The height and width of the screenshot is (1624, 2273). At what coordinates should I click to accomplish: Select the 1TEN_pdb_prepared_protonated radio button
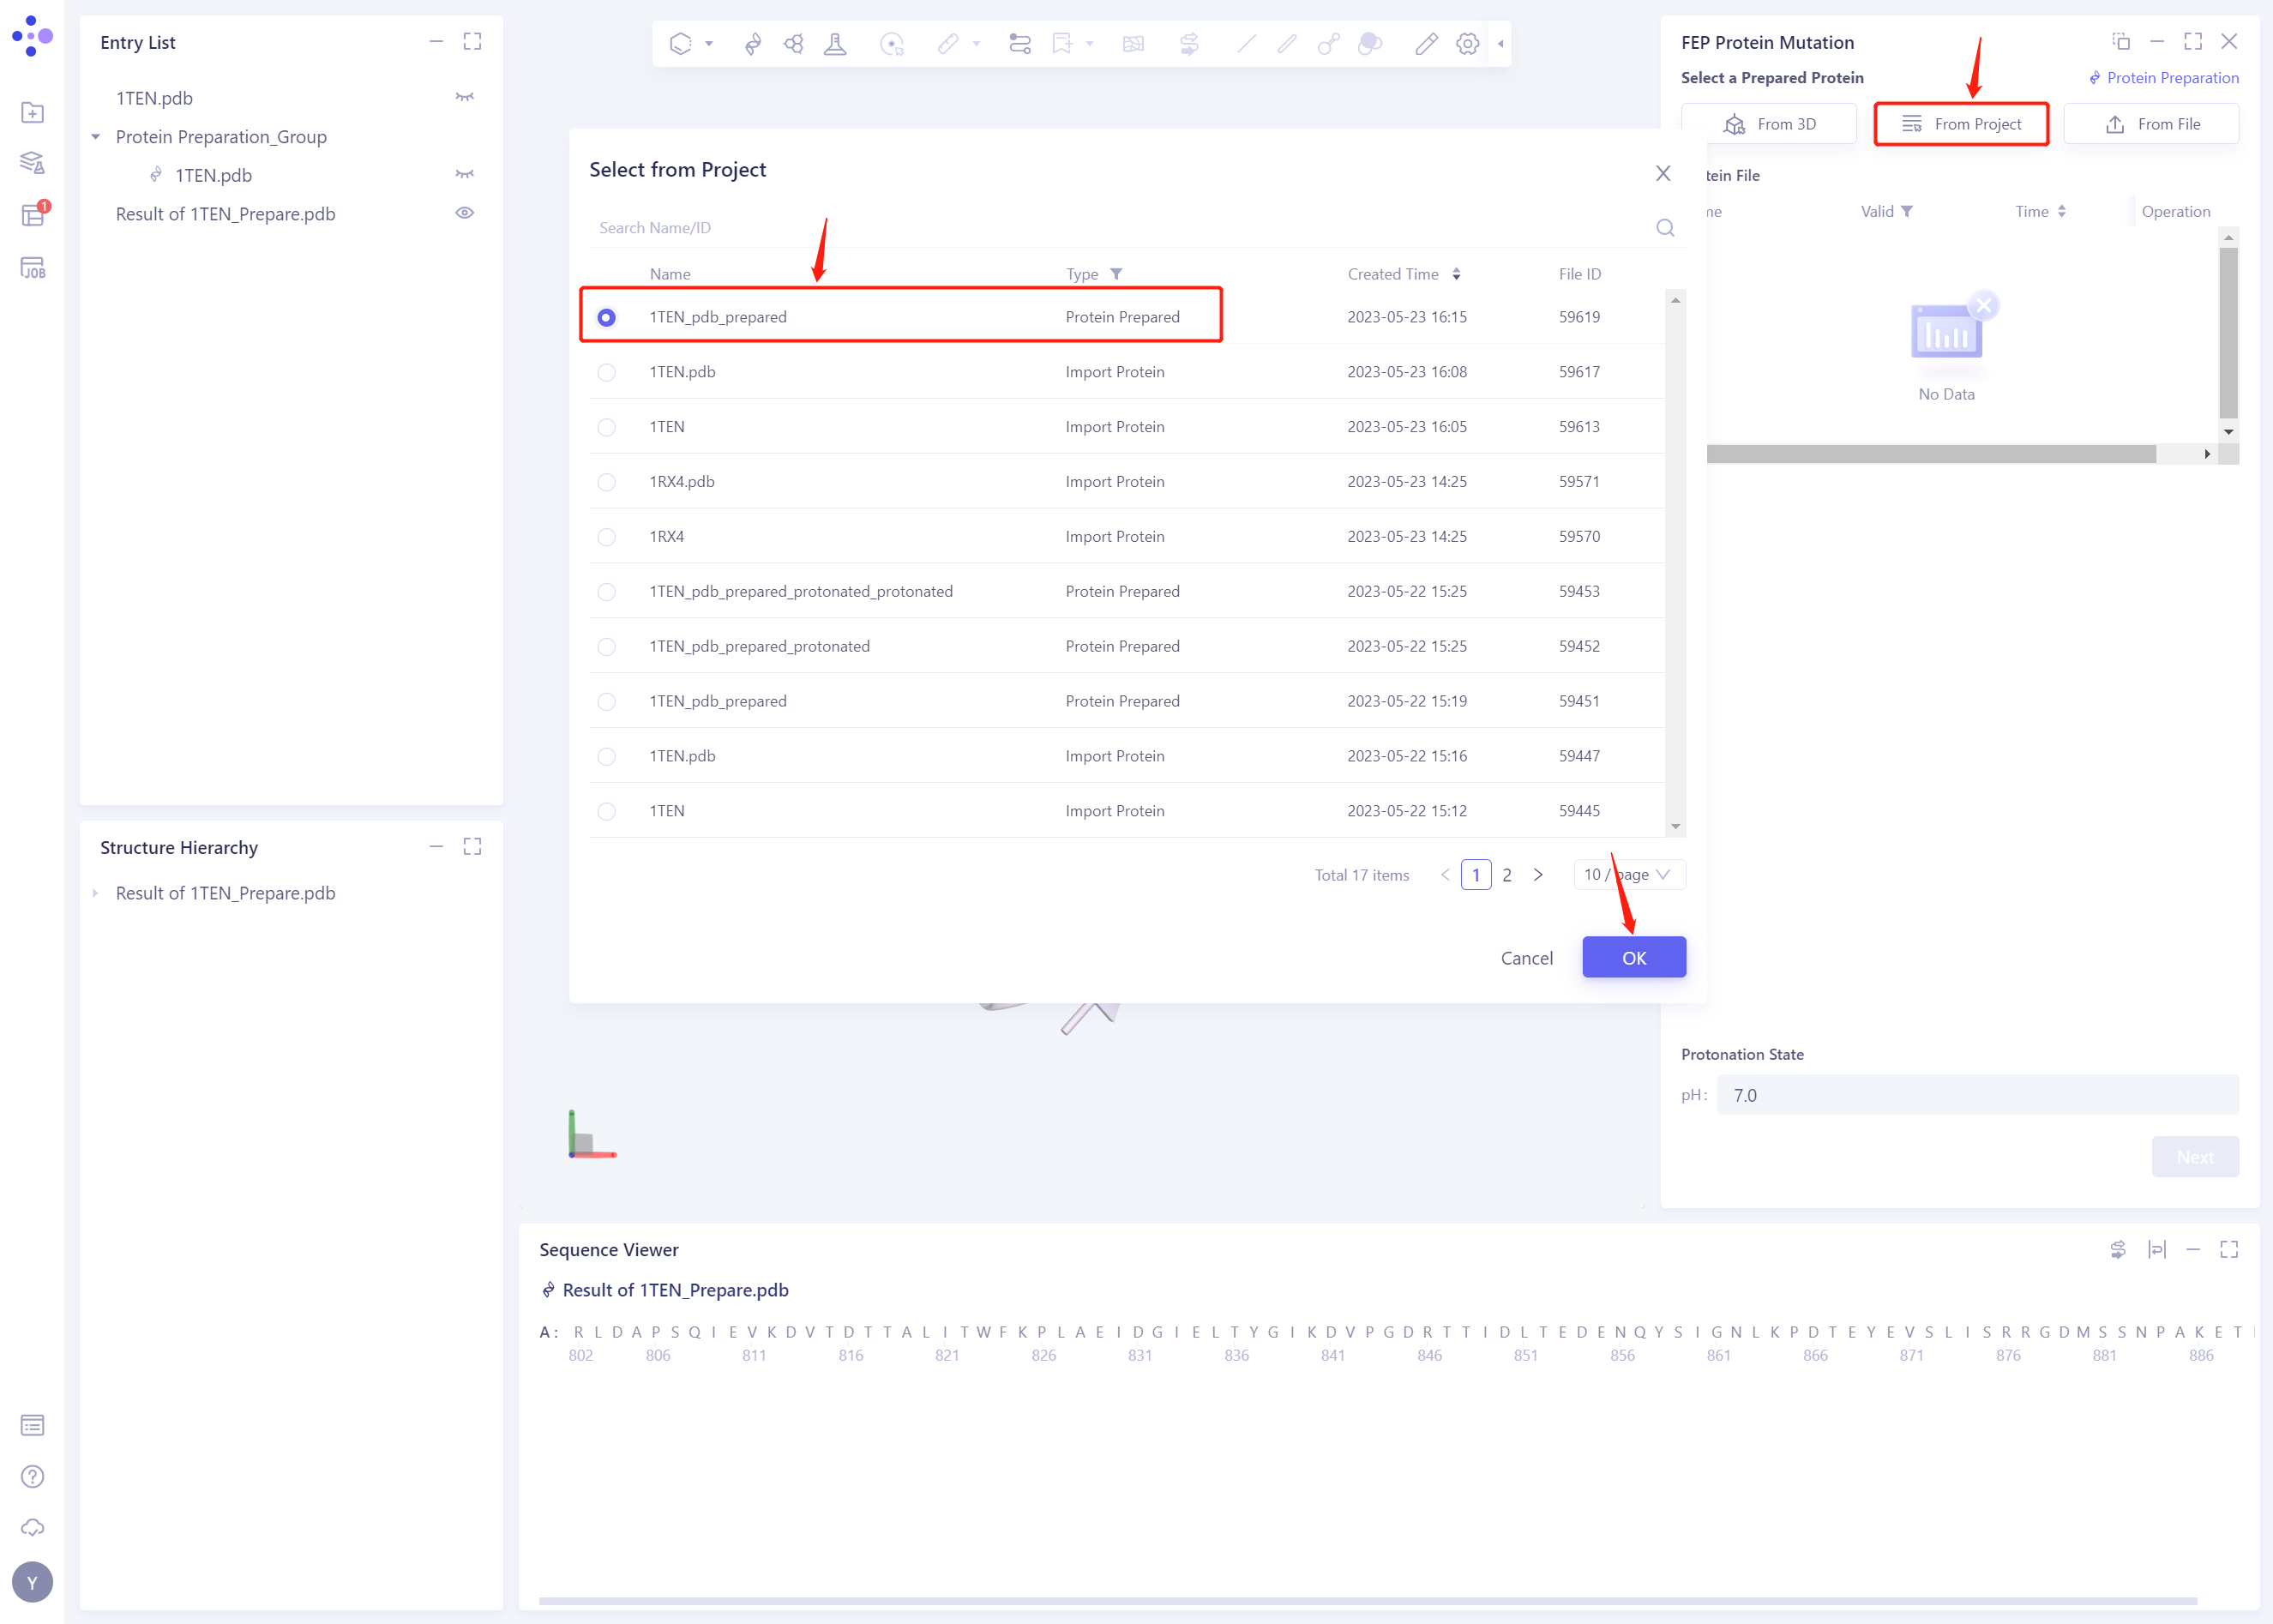(x=606, y=647)
